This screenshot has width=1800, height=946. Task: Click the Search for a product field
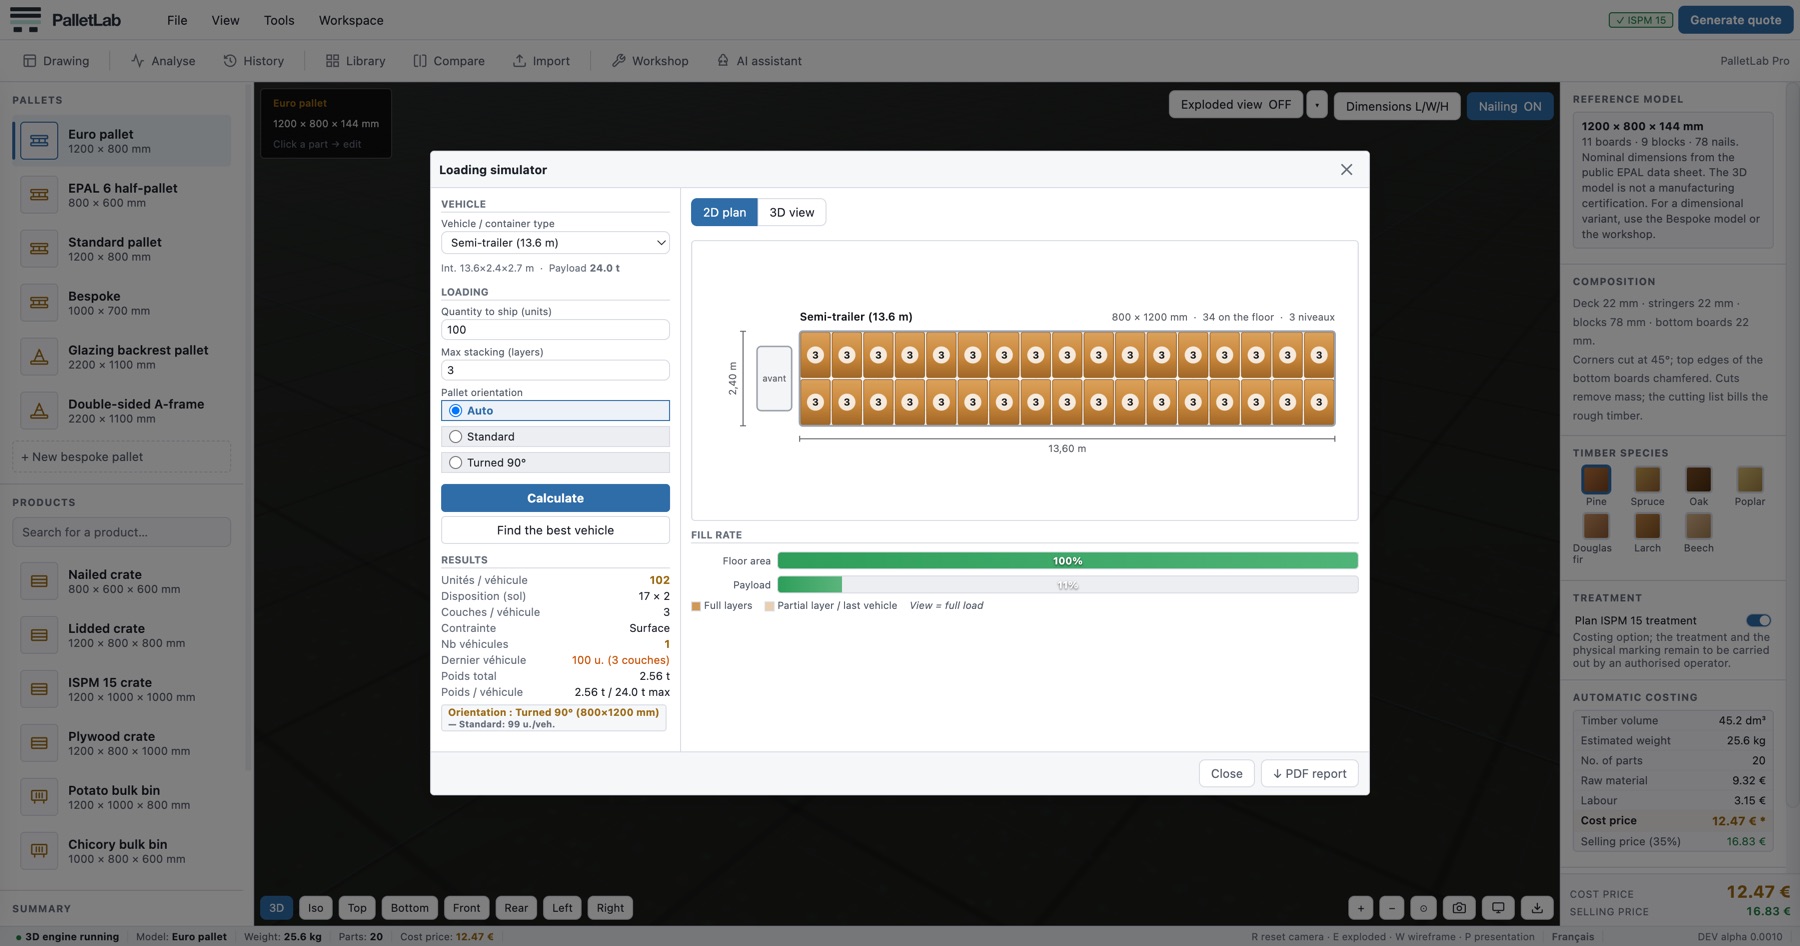[121, 532]
